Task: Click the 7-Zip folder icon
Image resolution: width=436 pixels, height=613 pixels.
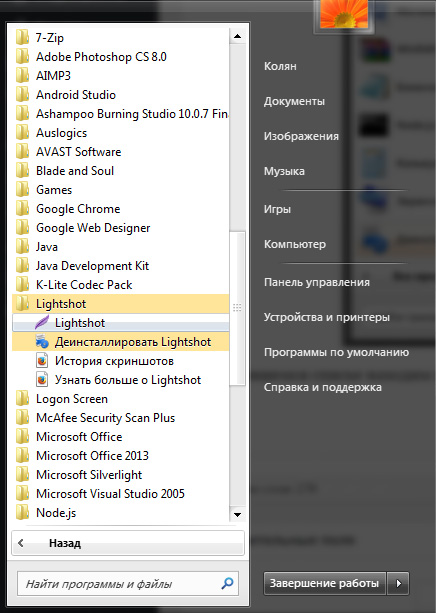Action: pos(22,38)
